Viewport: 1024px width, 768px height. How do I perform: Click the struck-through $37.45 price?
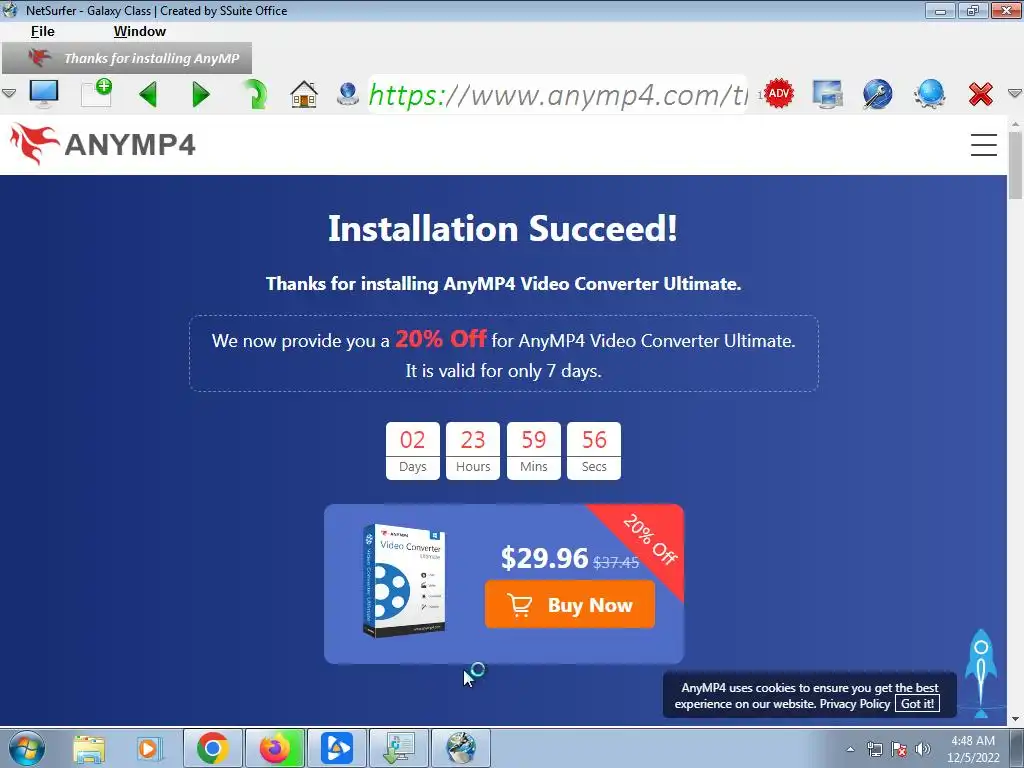coord(616,562)
